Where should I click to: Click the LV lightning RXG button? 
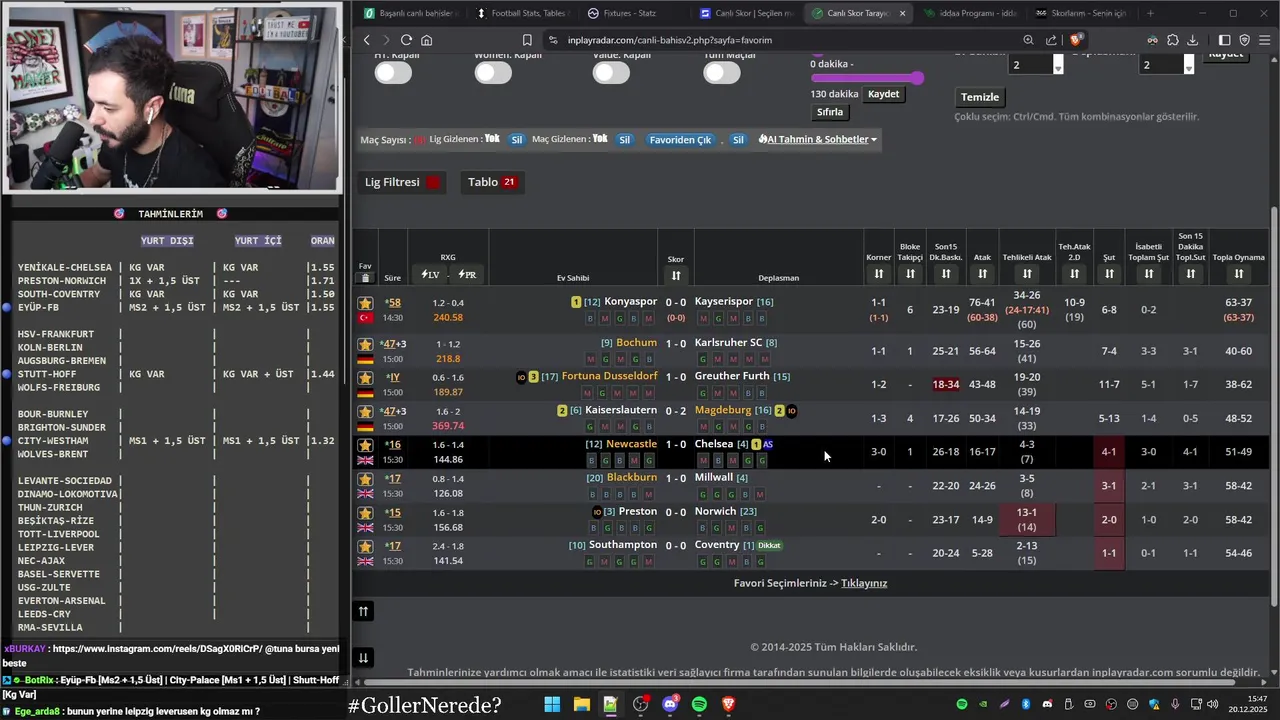(430, 274)
